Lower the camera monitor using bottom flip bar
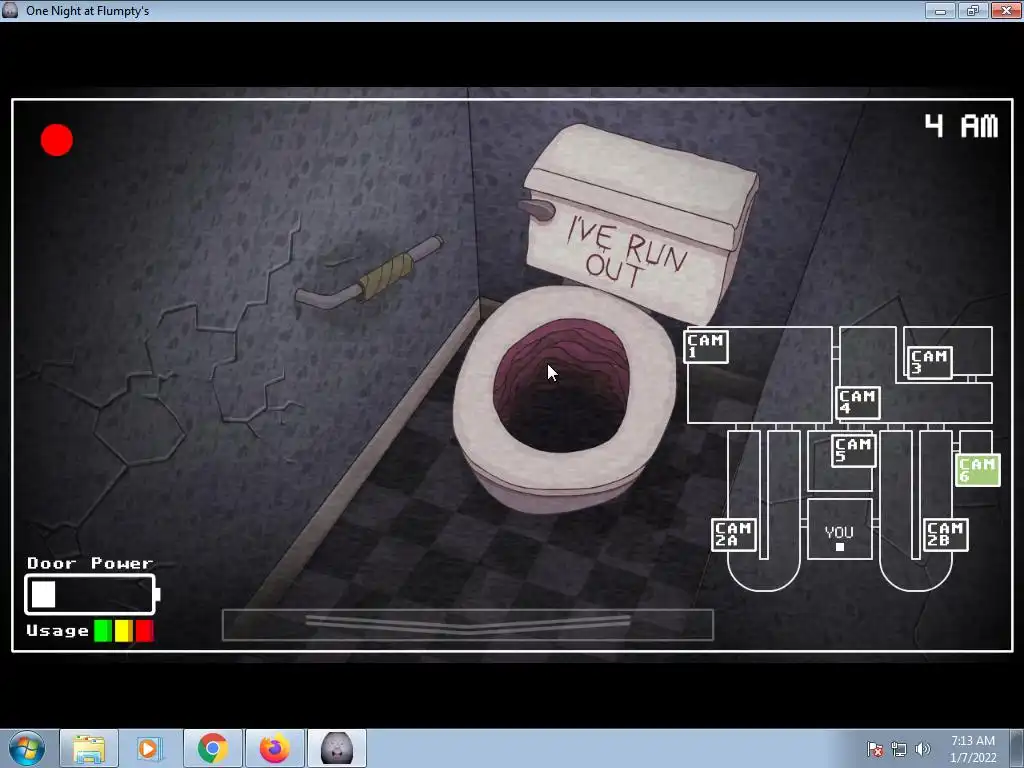 pos(468,624)
